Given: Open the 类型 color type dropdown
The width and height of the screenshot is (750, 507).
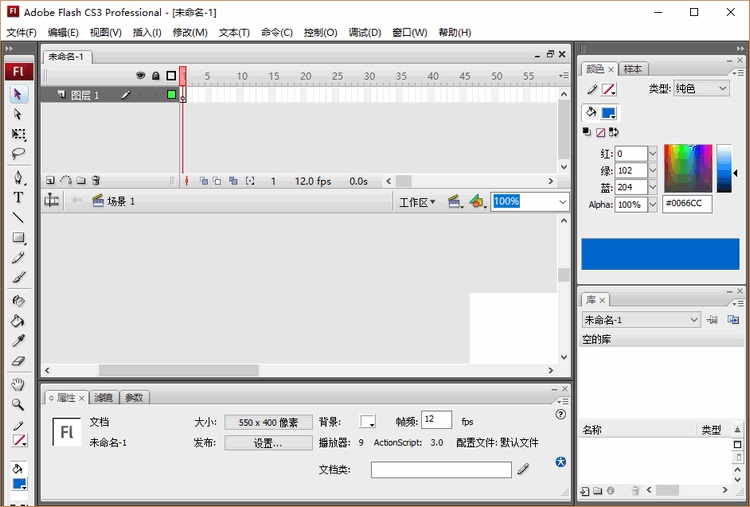Looking at the screenshot, I should (701, 88).
